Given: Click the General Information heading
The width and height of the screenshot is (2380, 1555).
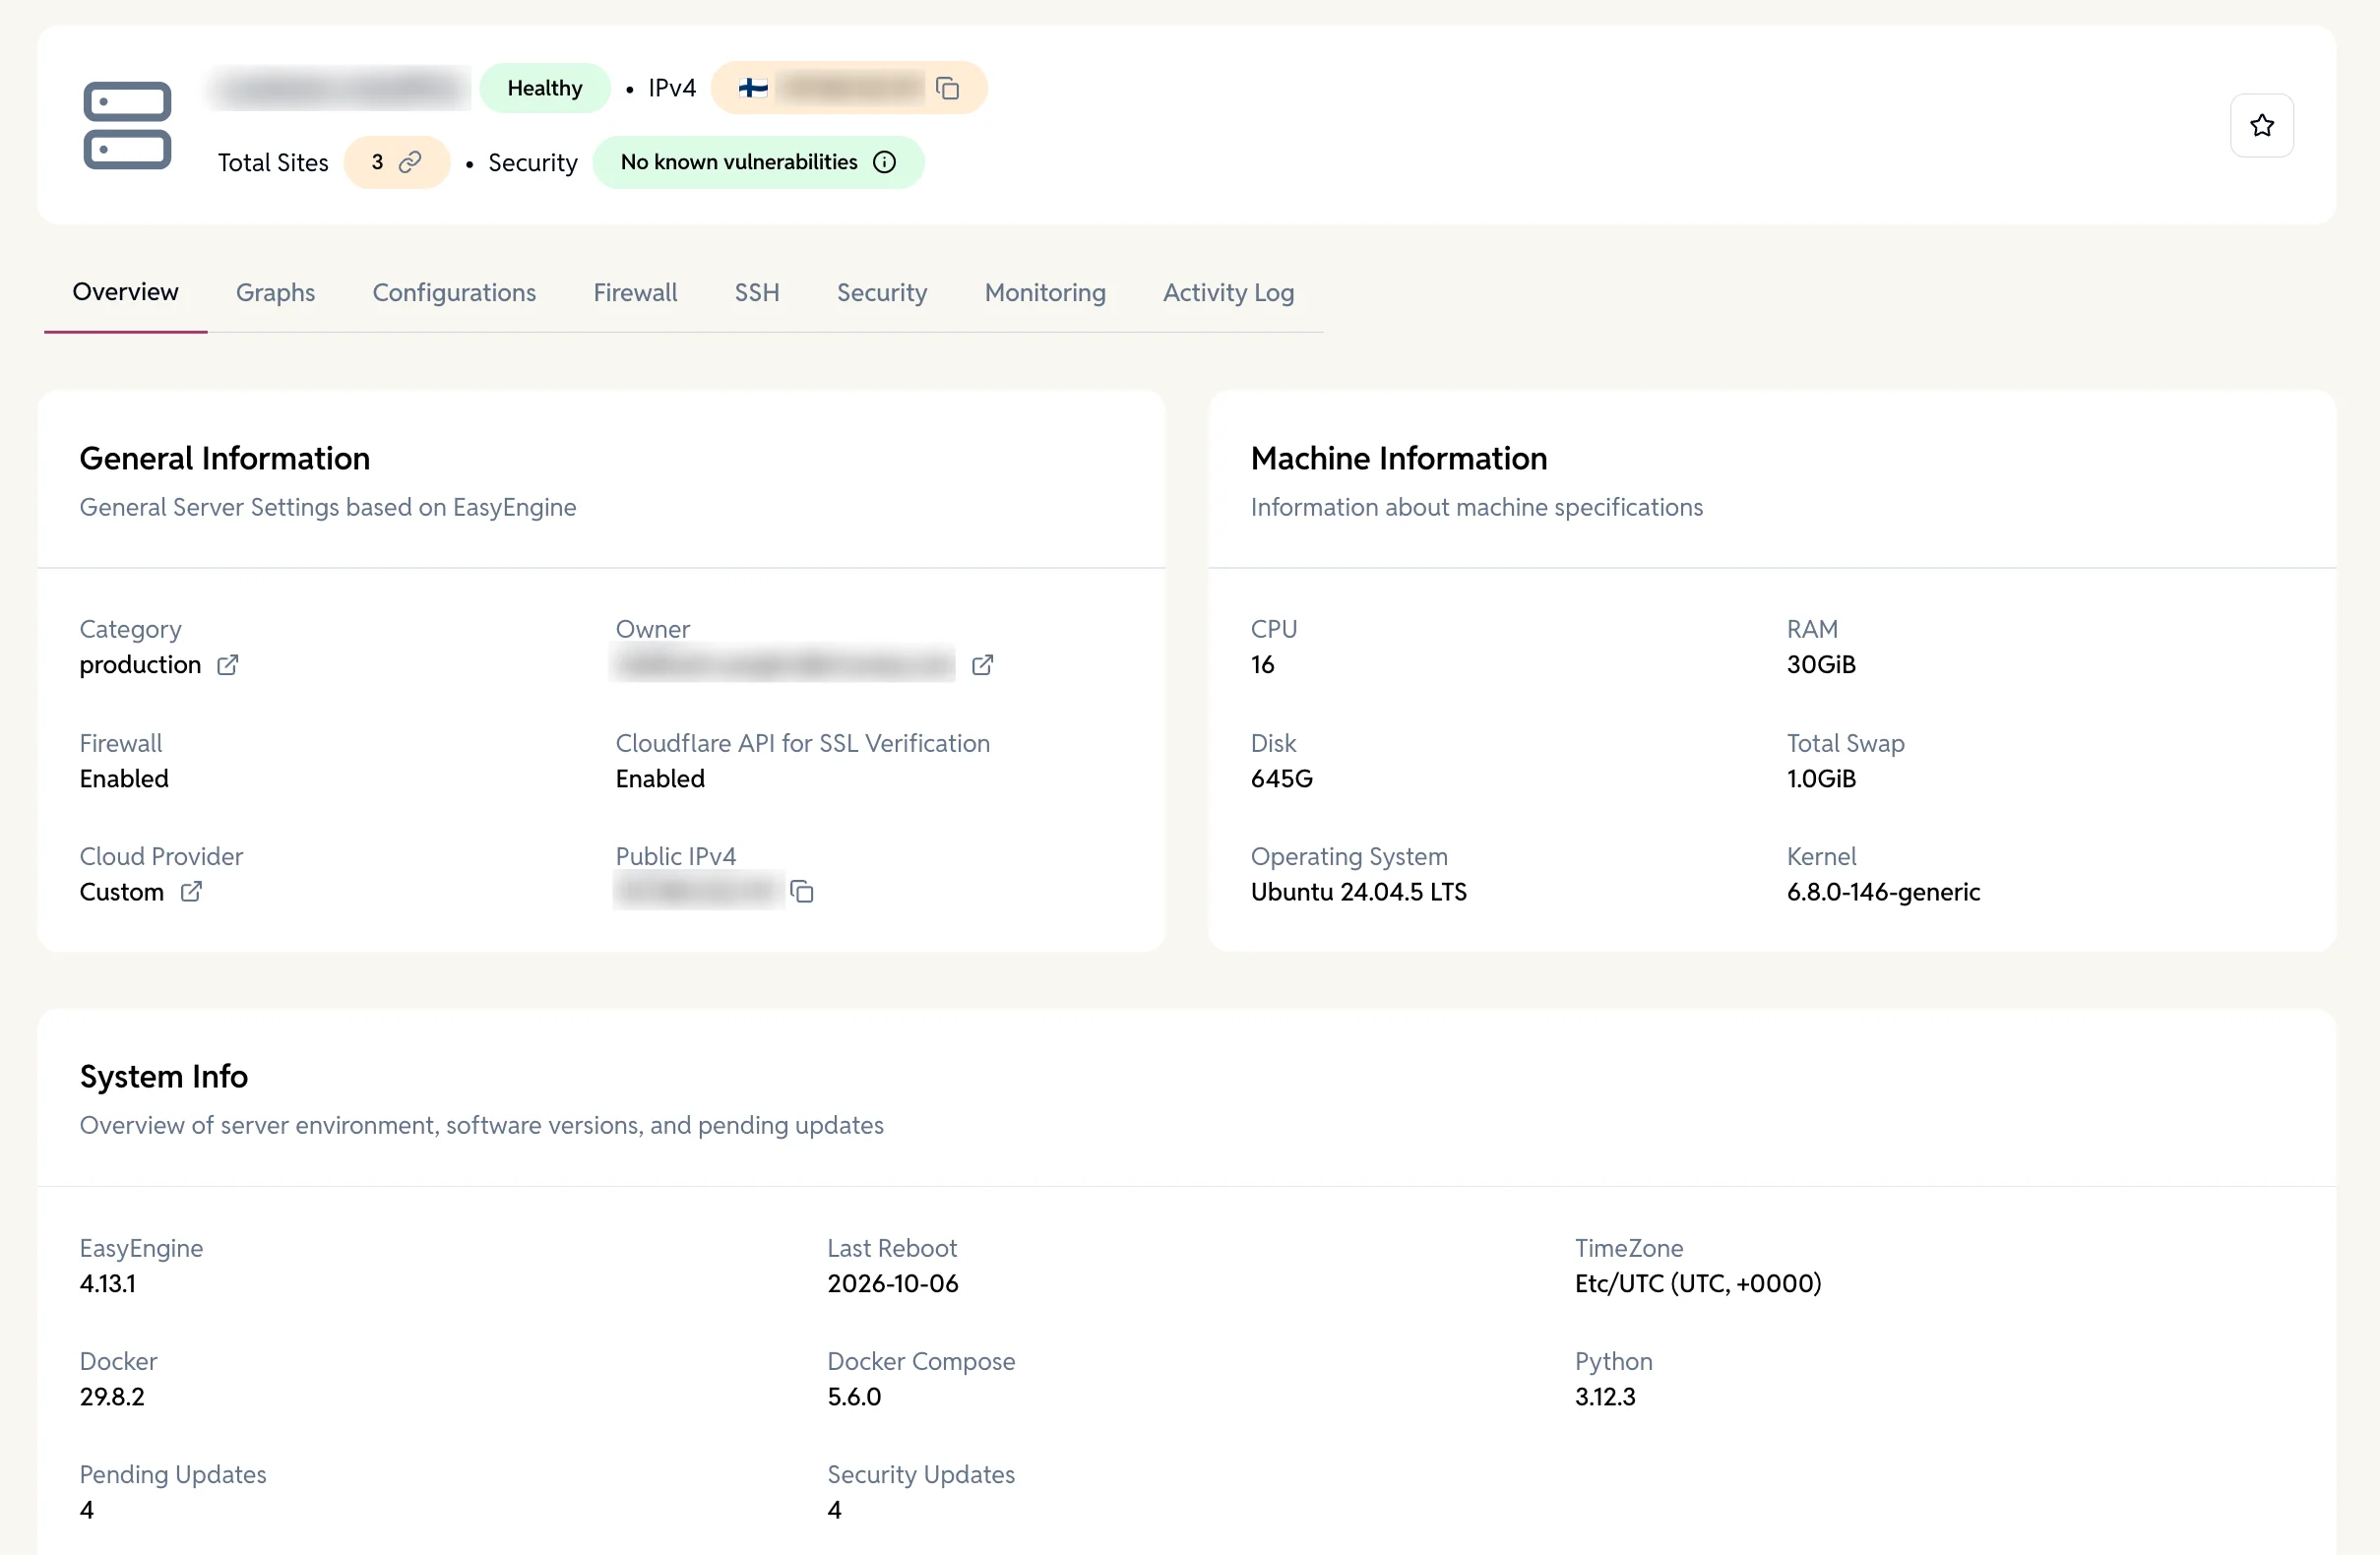Looking at the screenshot, I should point(225,458).
